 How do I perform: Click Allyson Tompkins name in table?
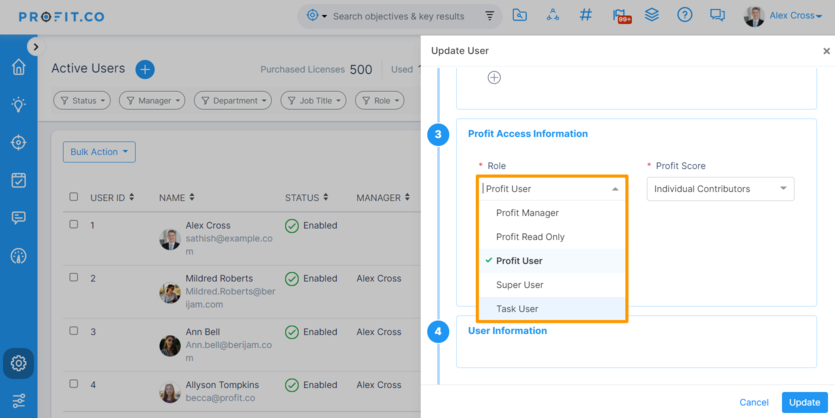coord(222,385)
